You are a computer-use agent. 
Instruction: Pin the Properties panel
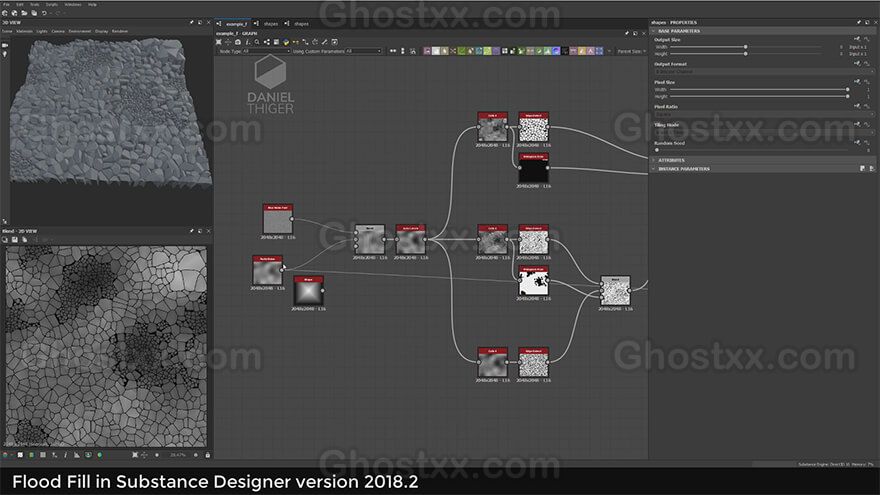[x=859, y=22]
